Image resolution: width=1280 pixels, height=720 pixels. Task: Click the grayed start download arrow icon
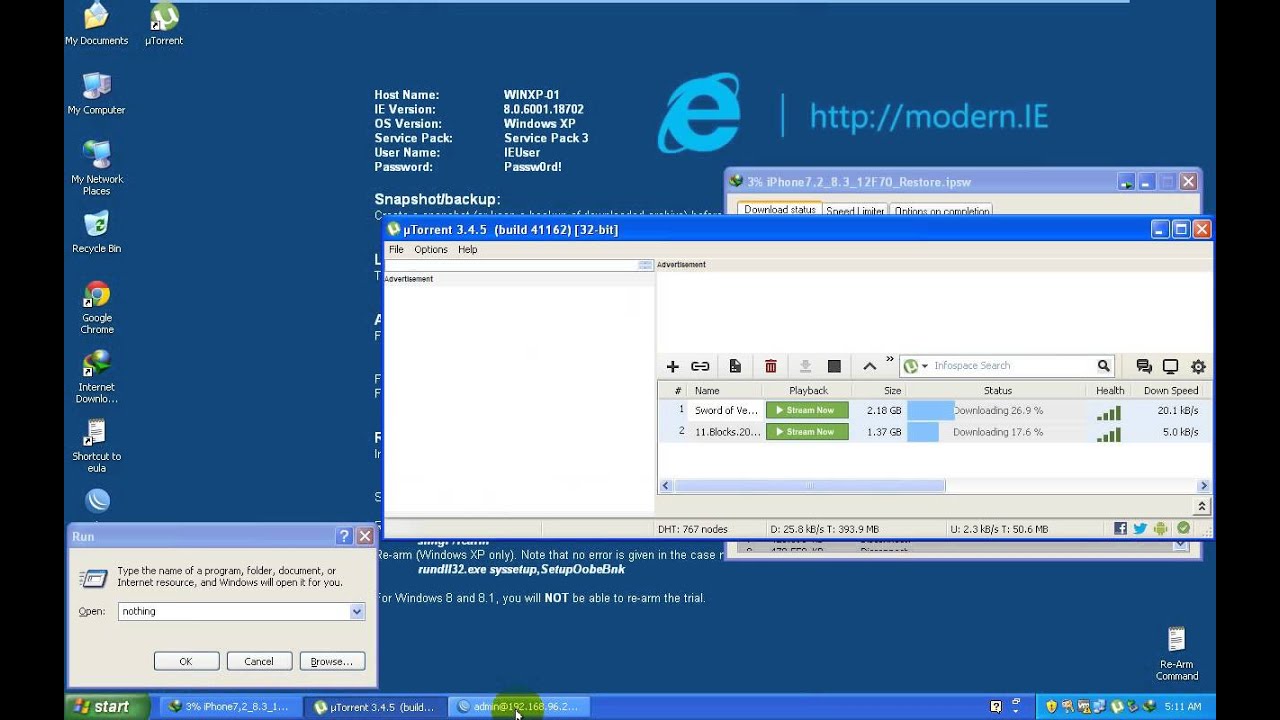[x=805, y=367]
